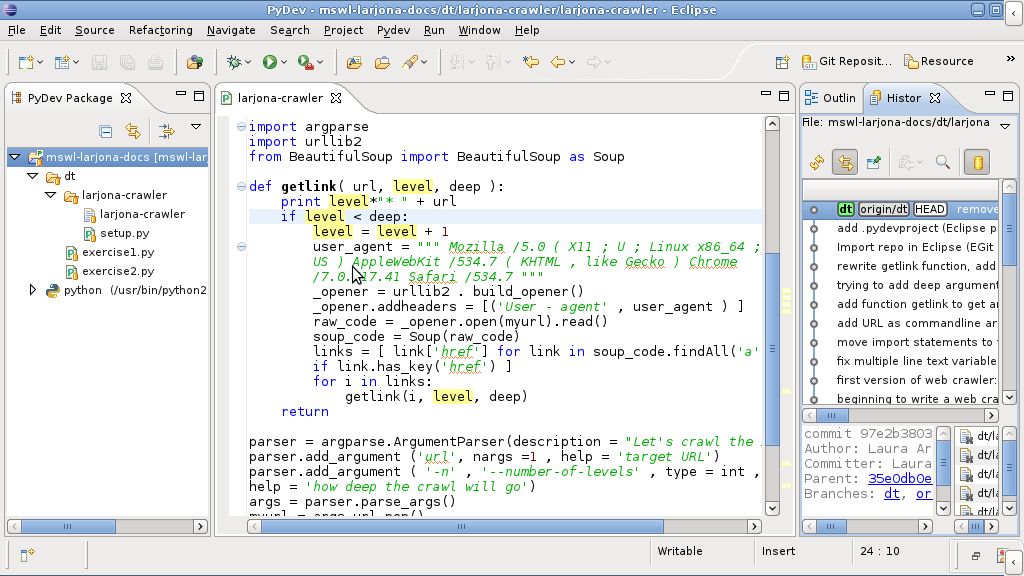The width and height of the screenshot is (1024, 576).
Task: Click the editor horizontal scrollbar thumb
Action: coord(462,526)
